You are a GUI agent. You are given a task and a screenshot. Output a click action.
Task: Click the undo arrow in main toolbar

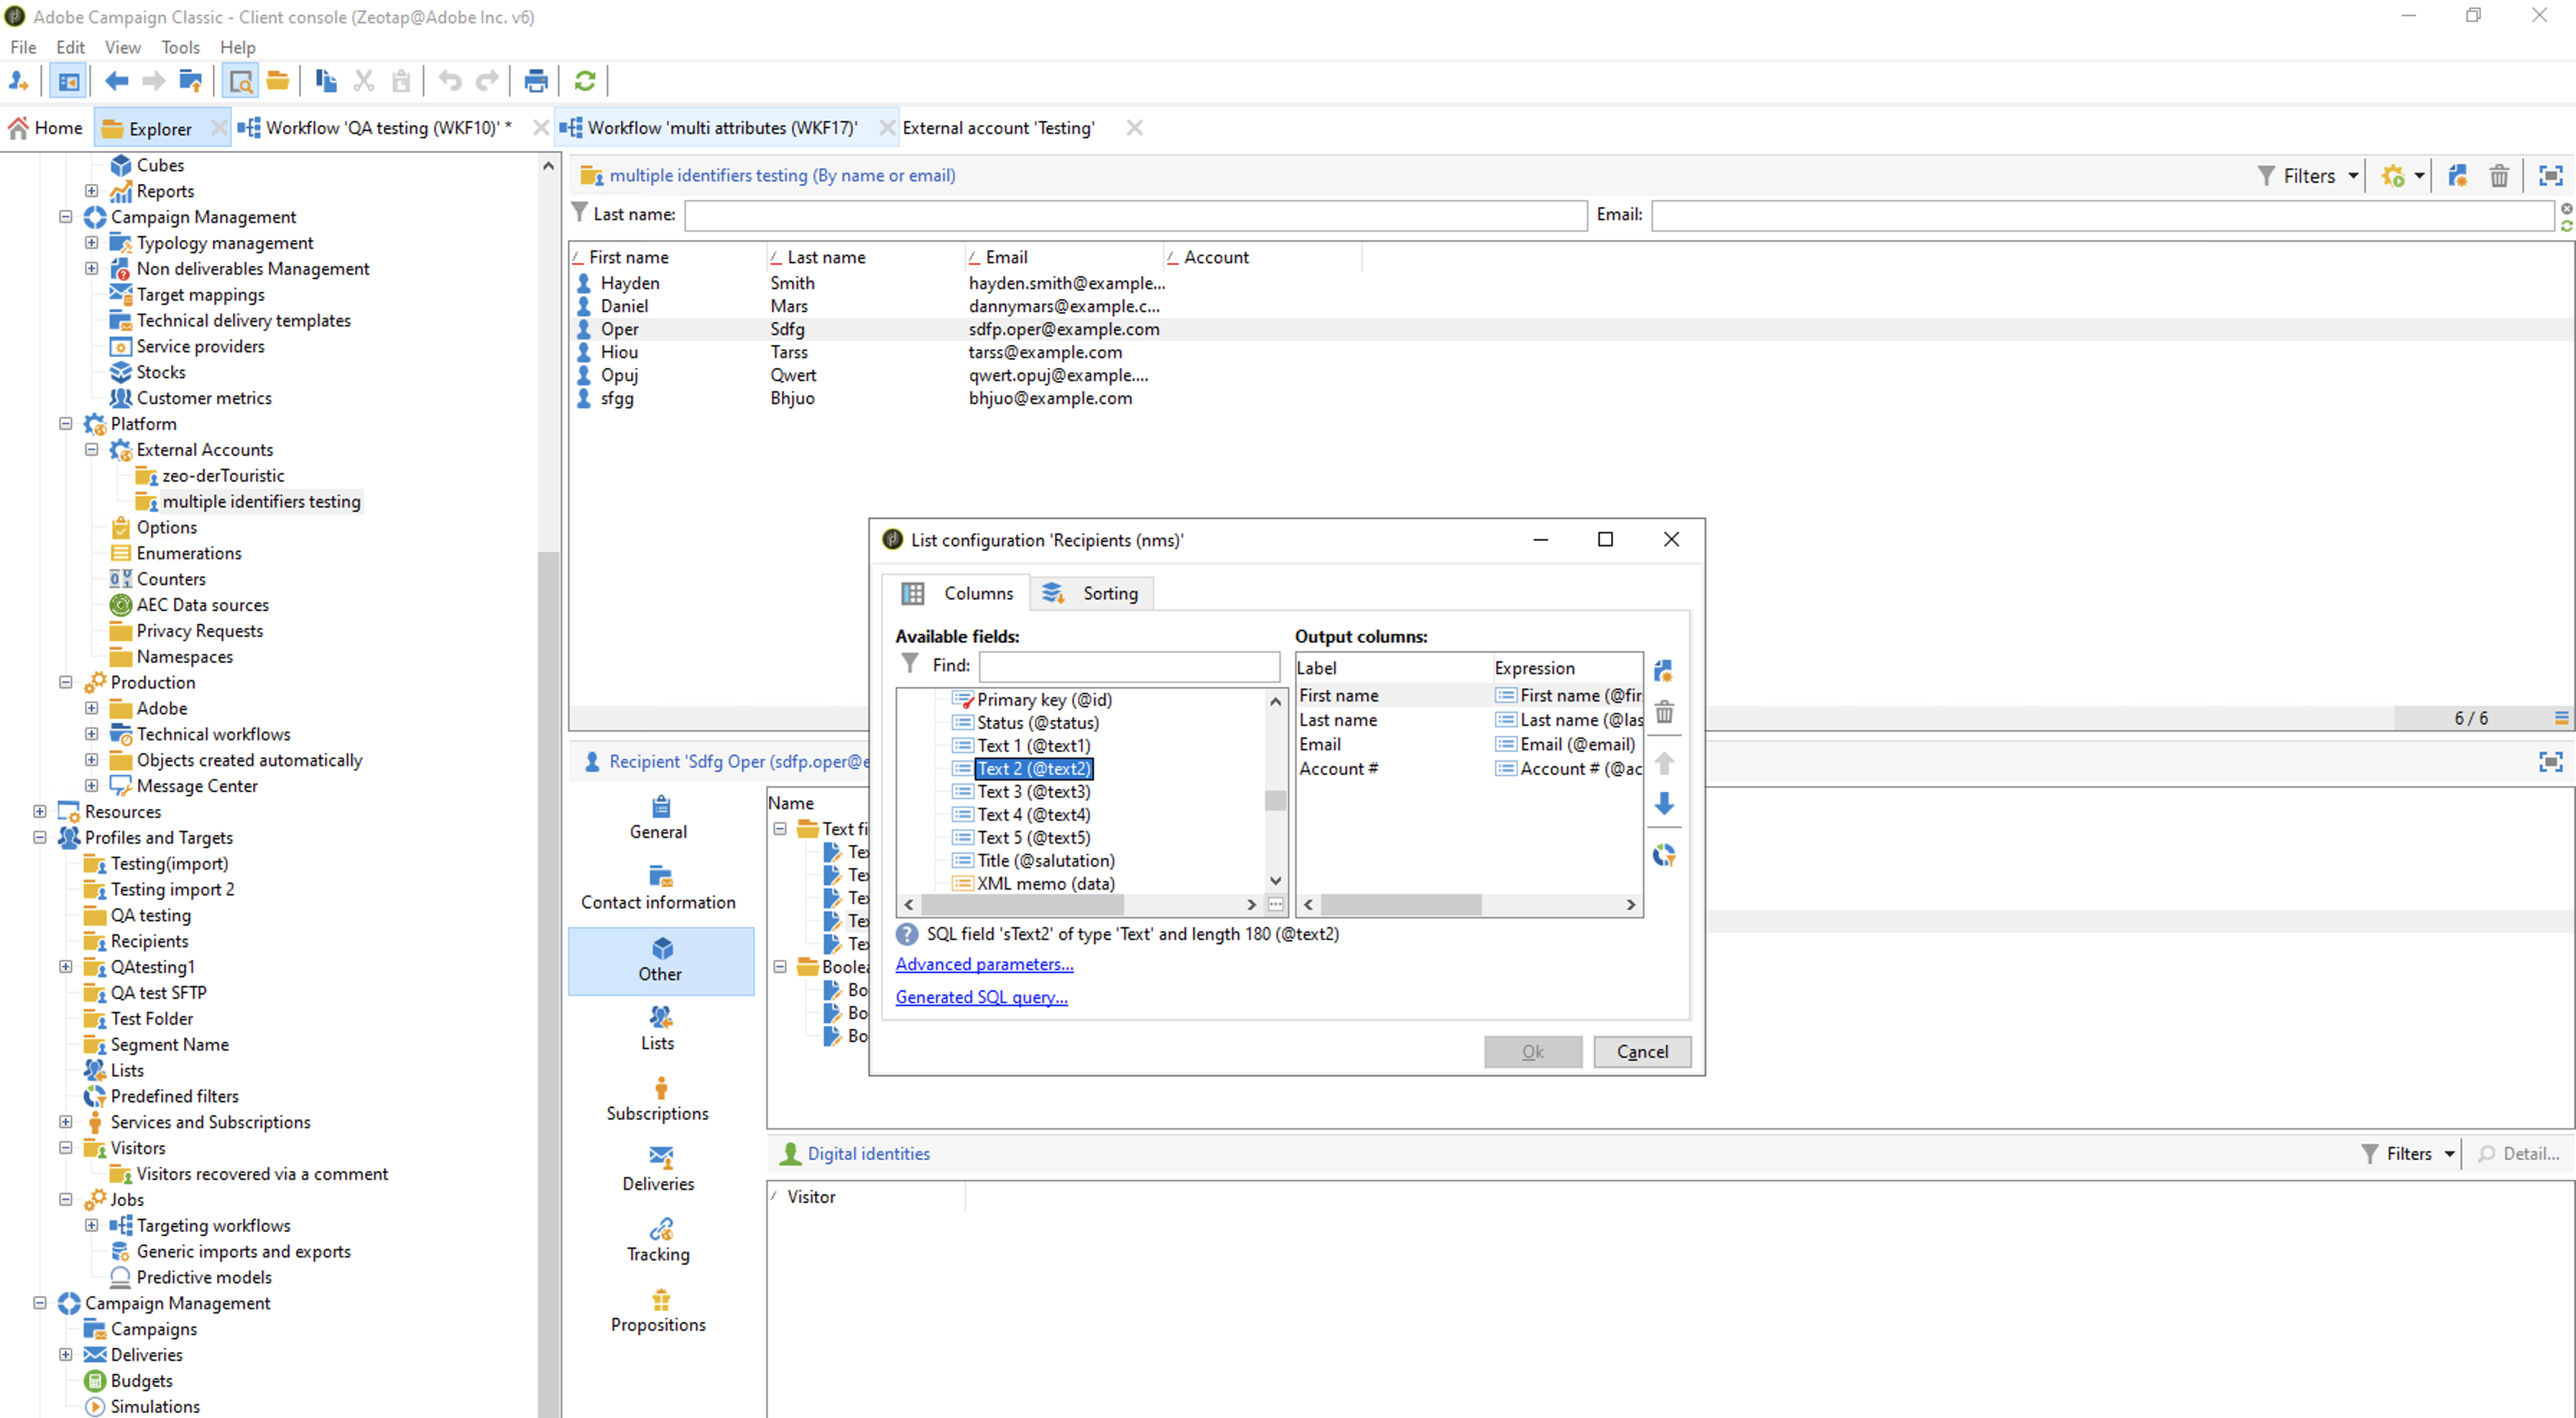450,81
